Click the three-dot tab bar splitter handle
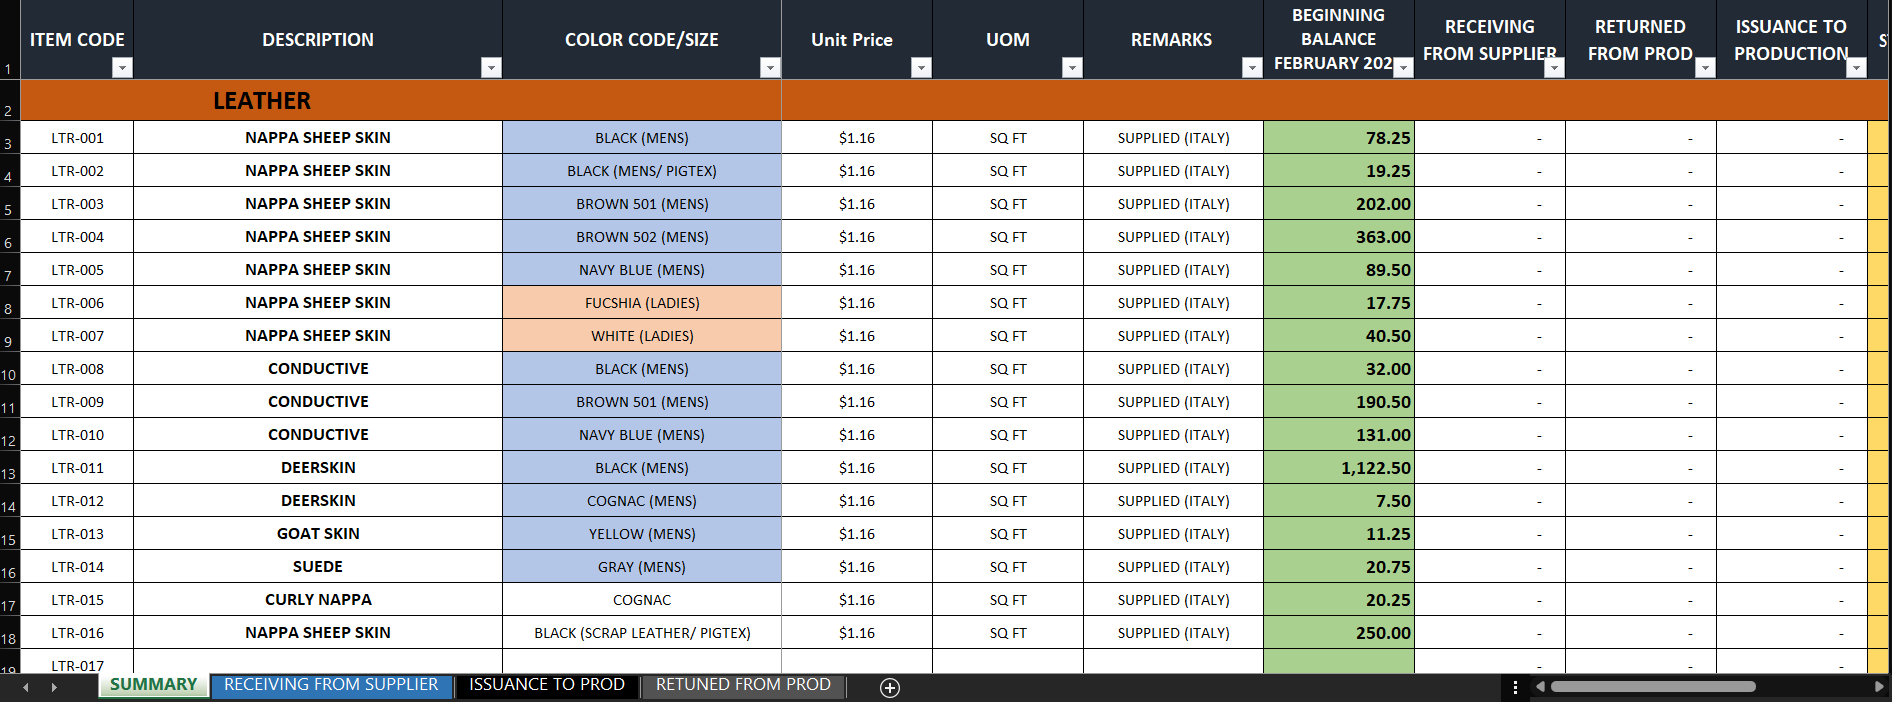This screenshot has width=1892, height=702. [1515, 687]
